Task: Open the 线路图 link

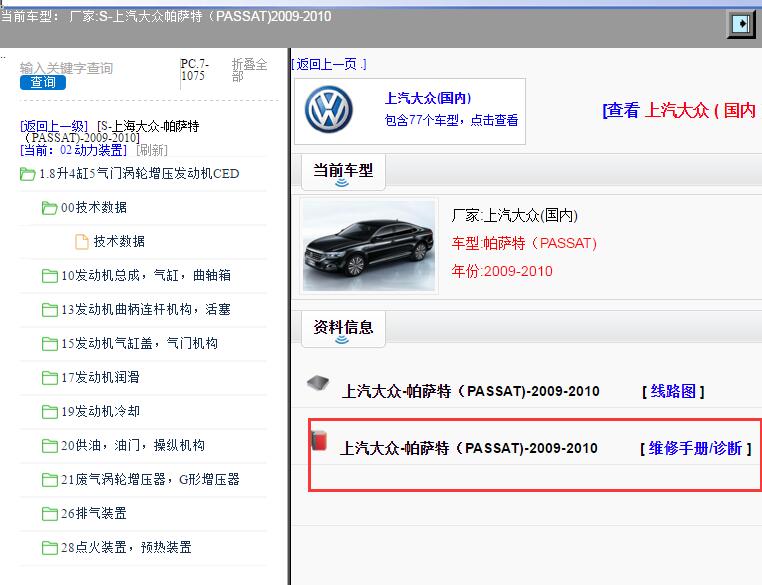Action: tap(673, 391)
